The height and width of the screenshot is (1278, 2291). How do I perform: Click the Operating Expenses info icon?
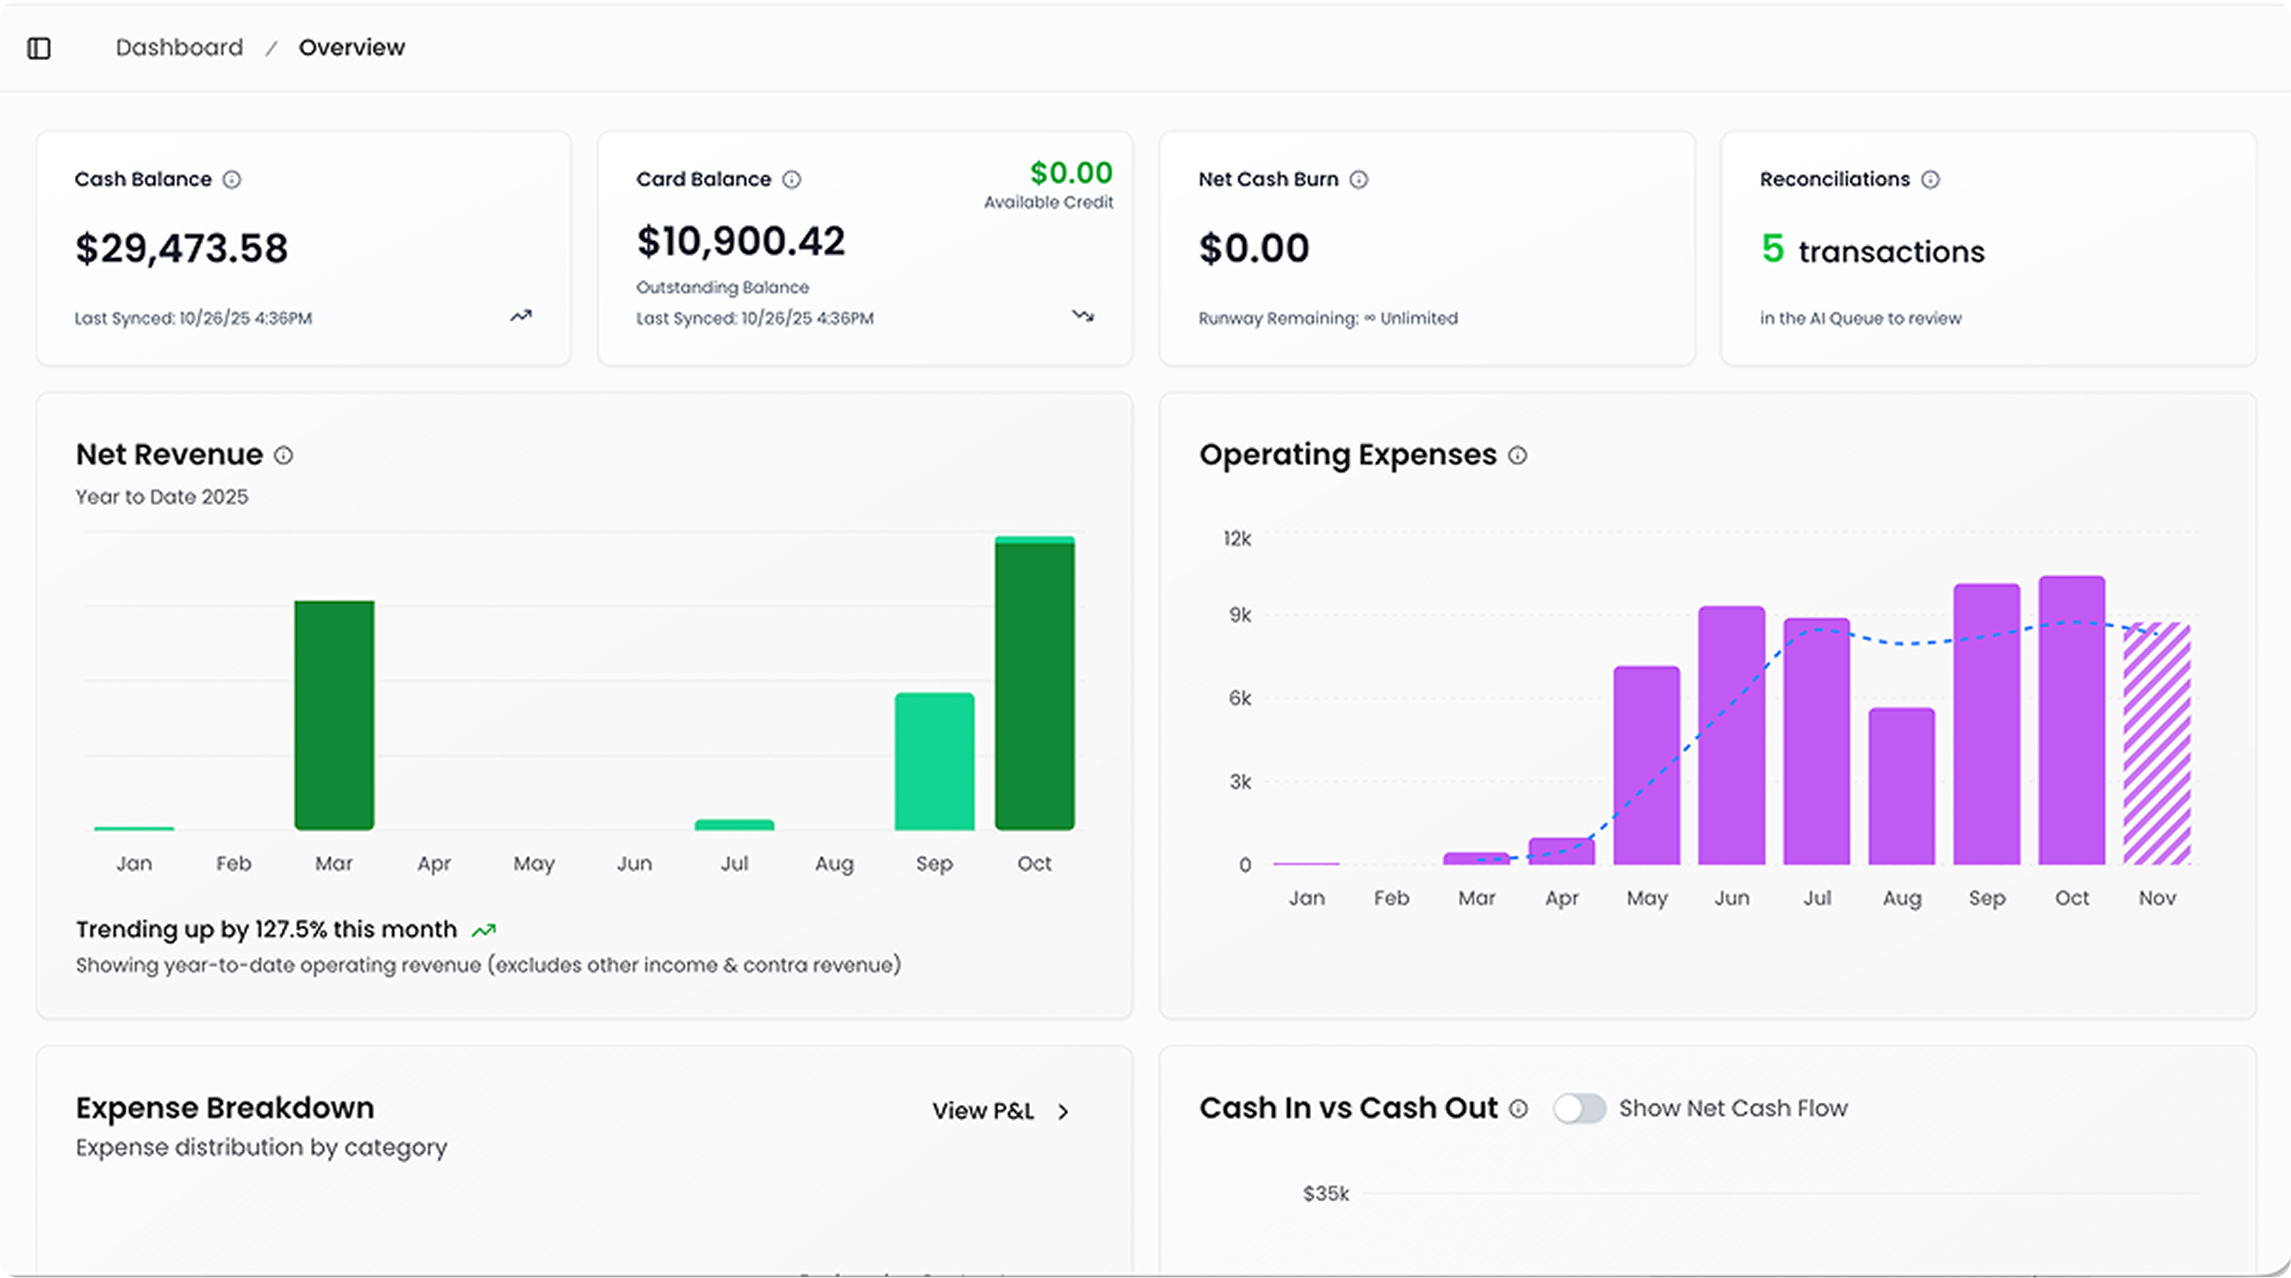click(x=1518, y=456)
